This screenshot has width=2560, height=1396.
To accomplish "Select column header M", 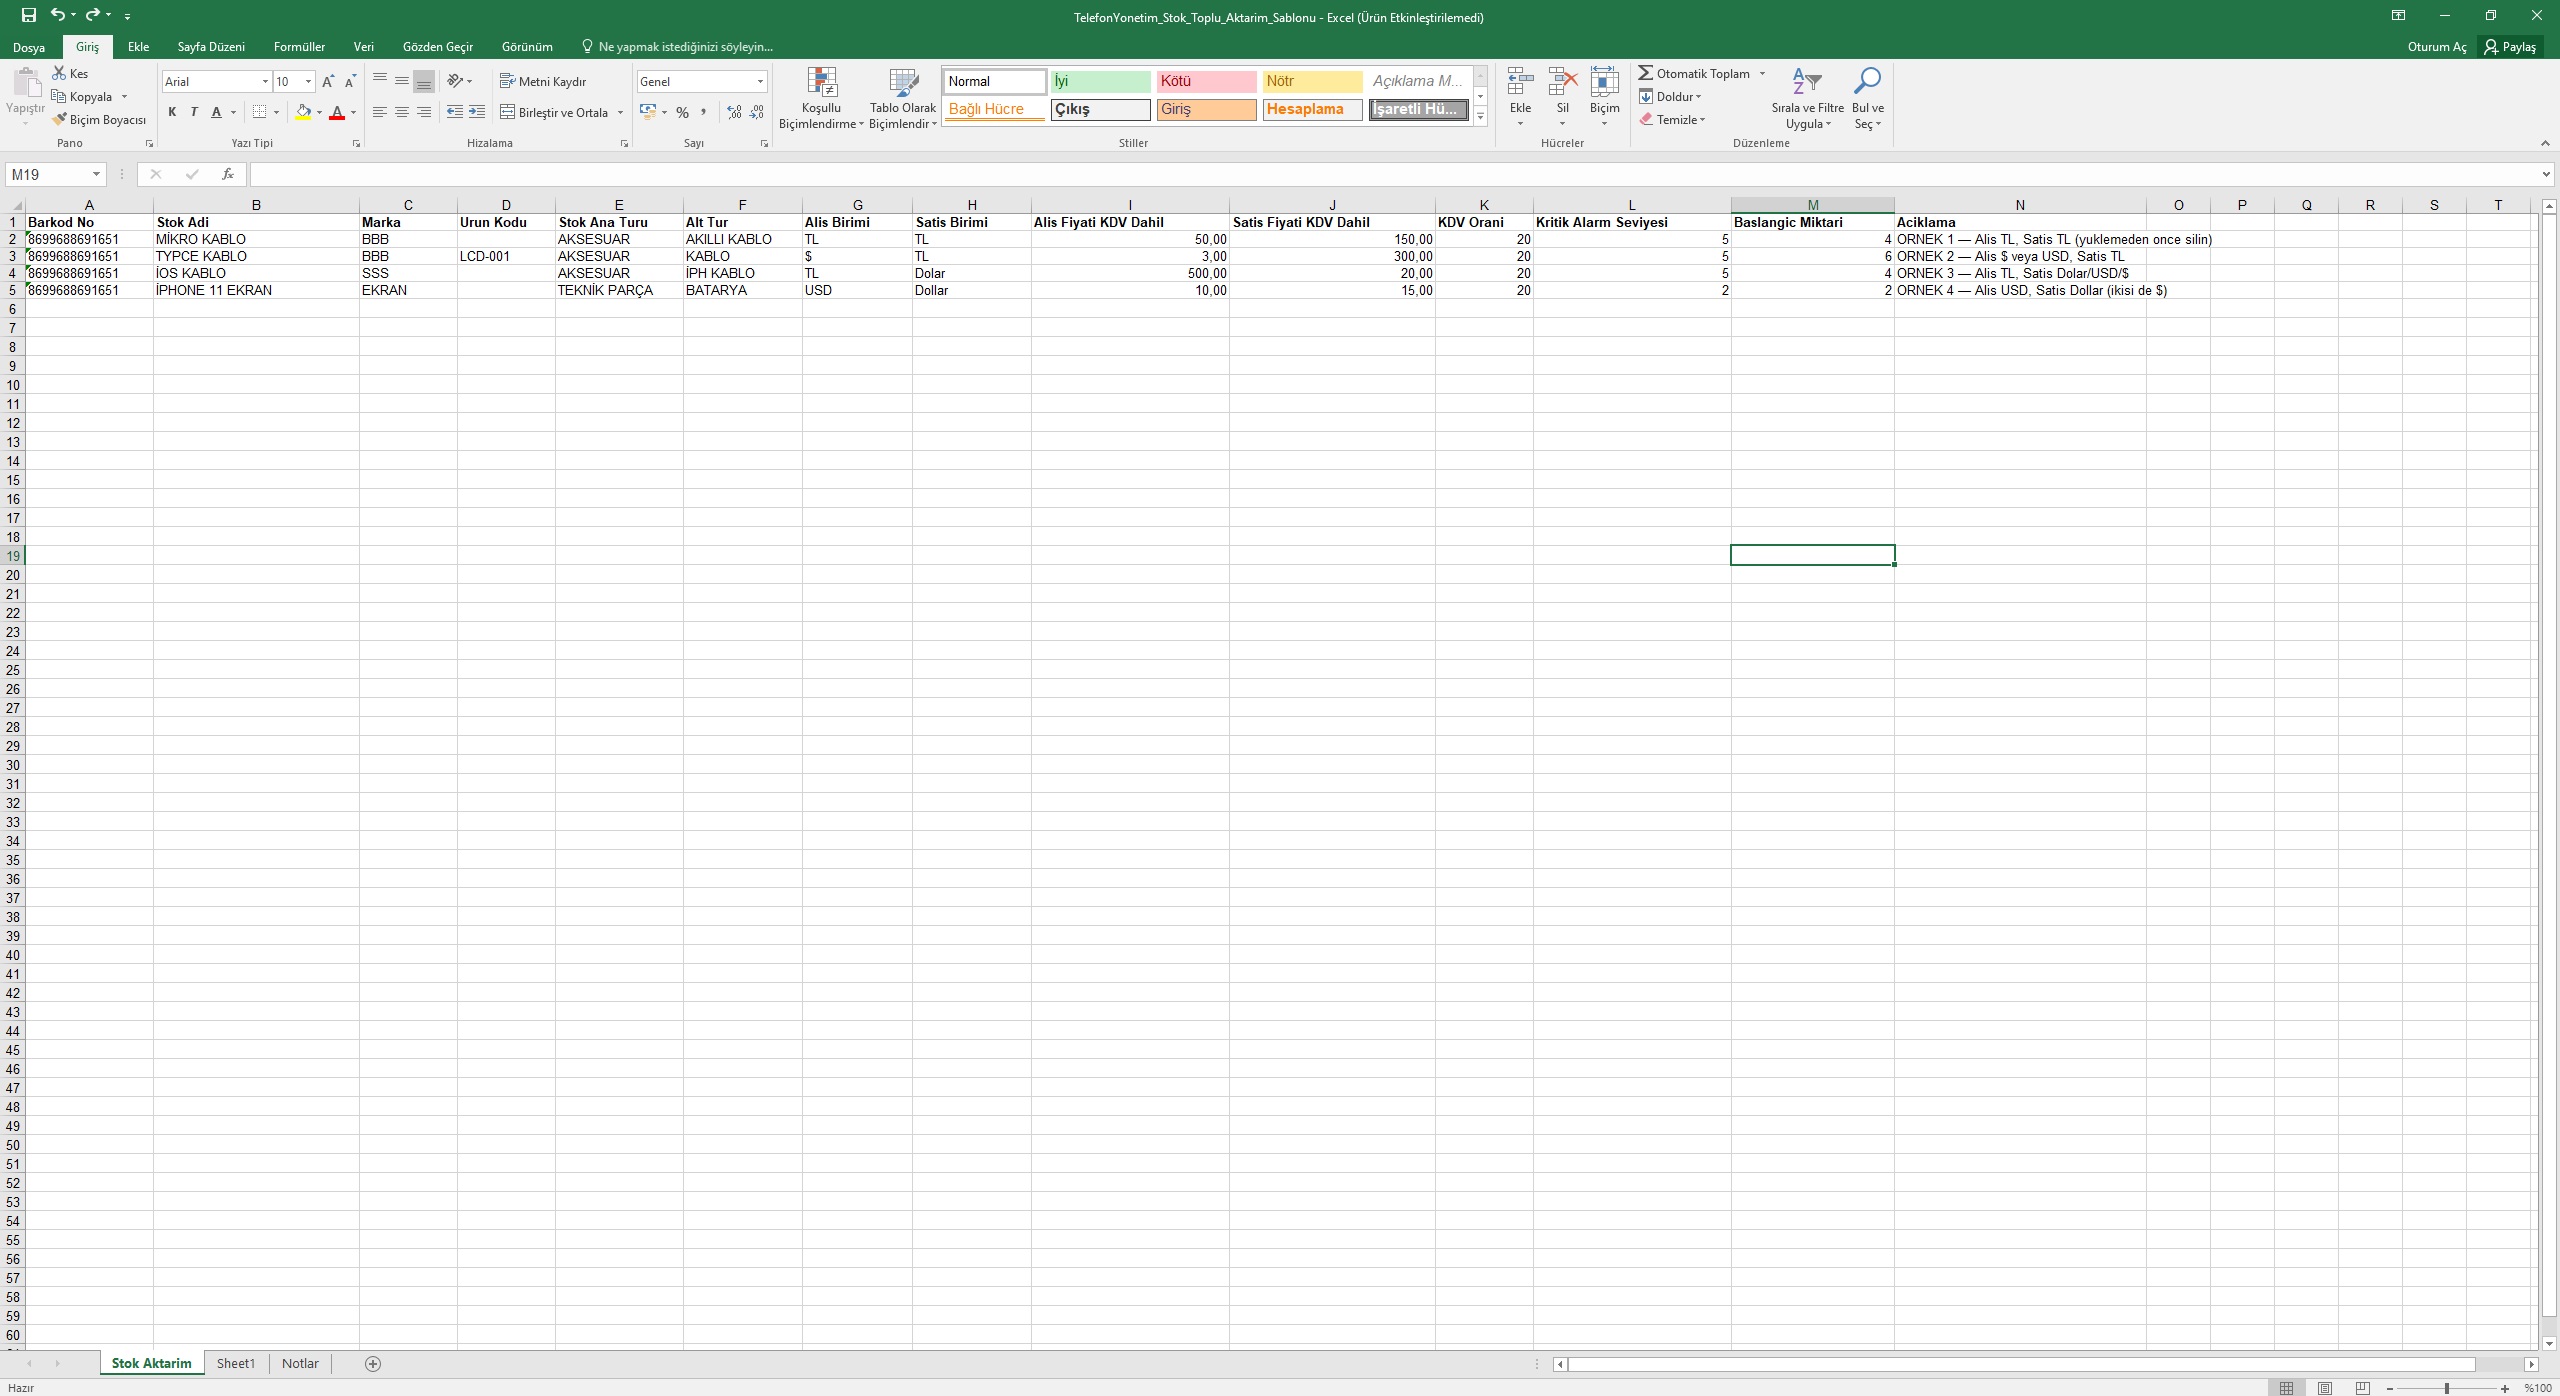I will pyautogui.click(x=1812, y=205).
